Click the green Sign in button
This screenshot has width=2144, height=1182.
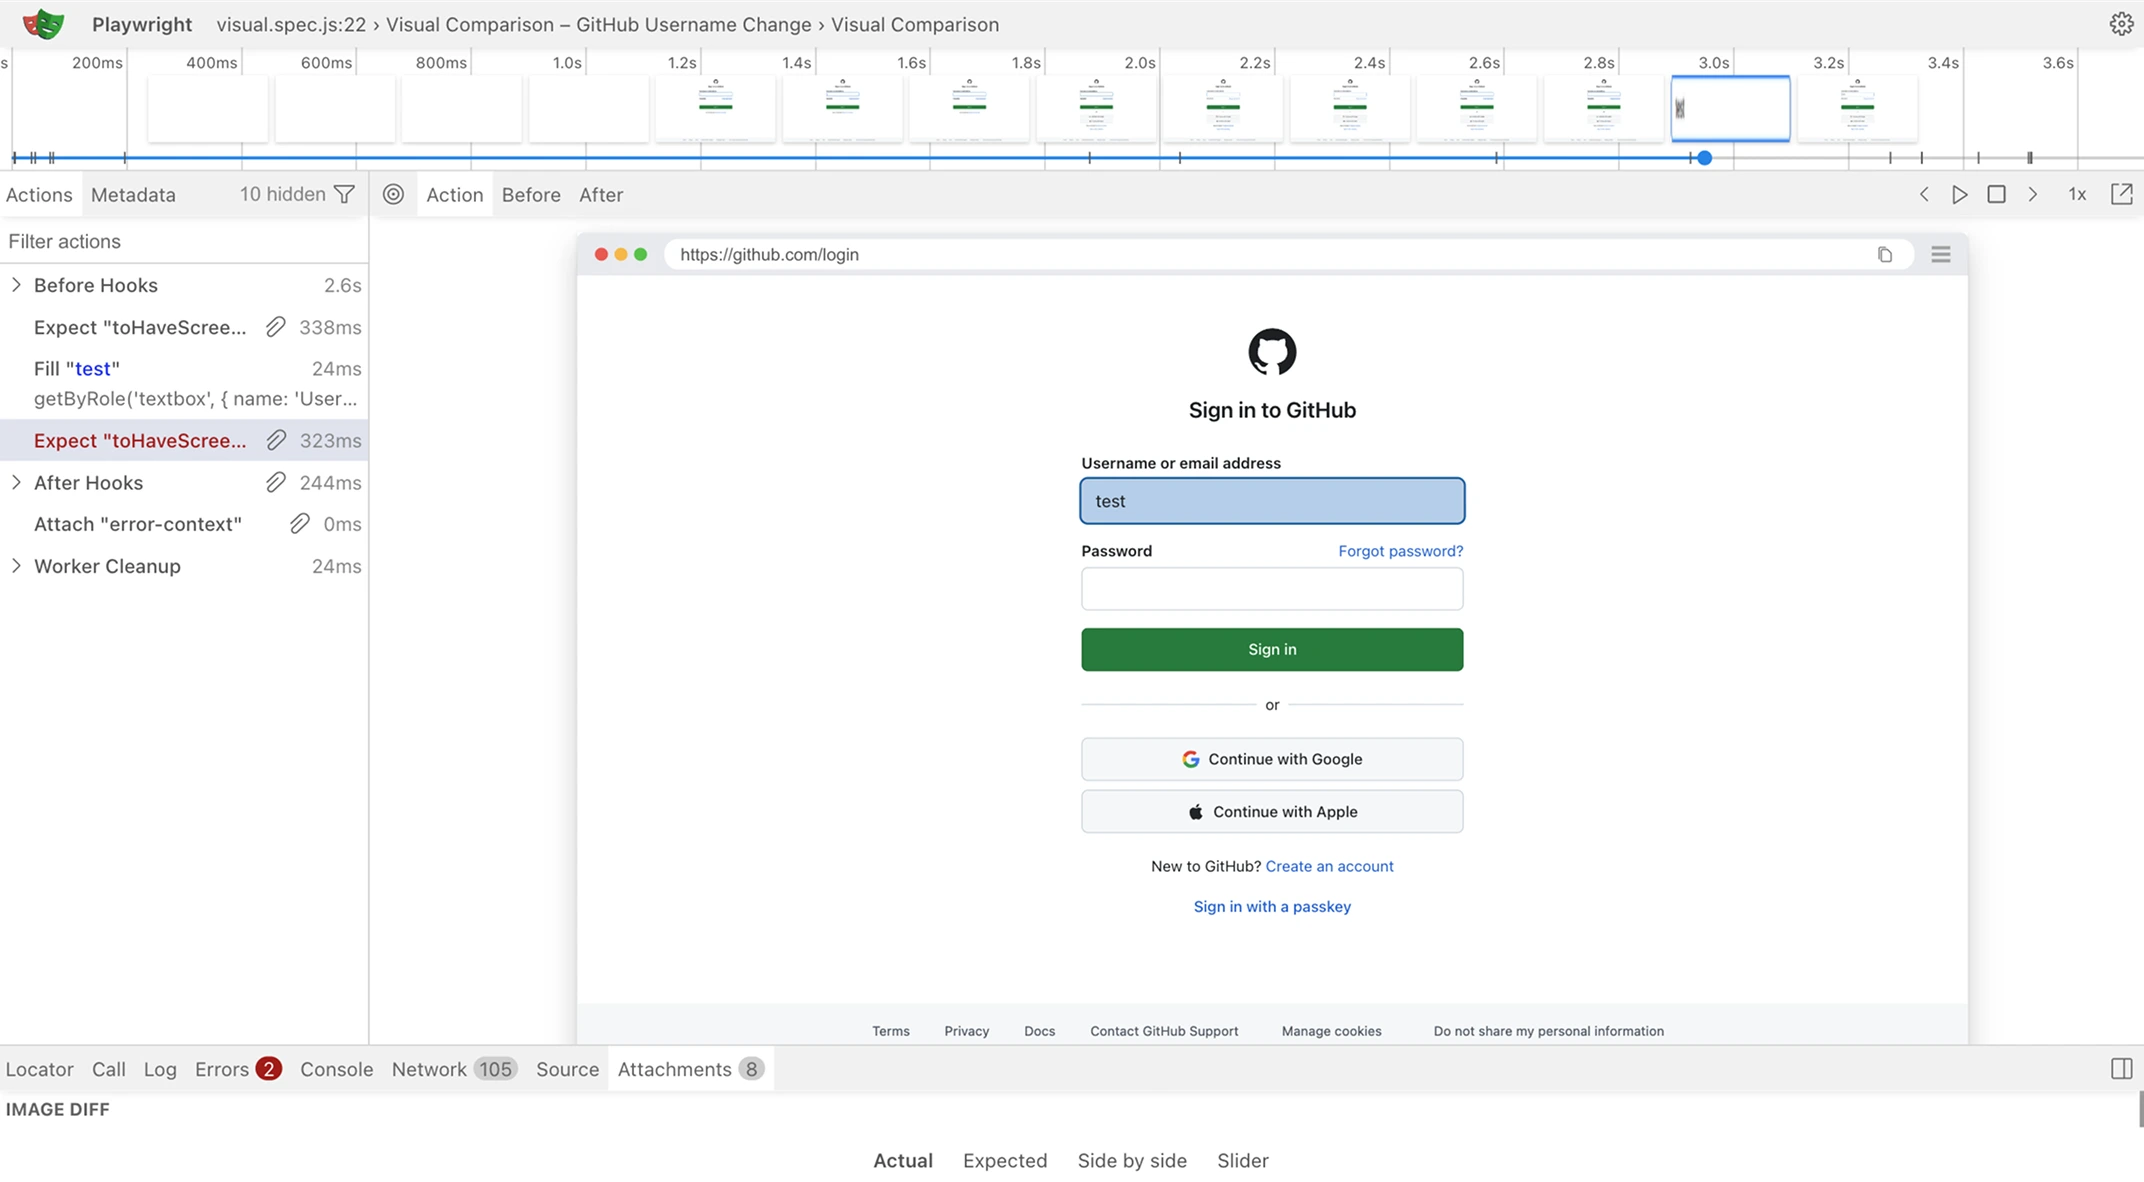pyautogui.click(x=1272, y=649)
